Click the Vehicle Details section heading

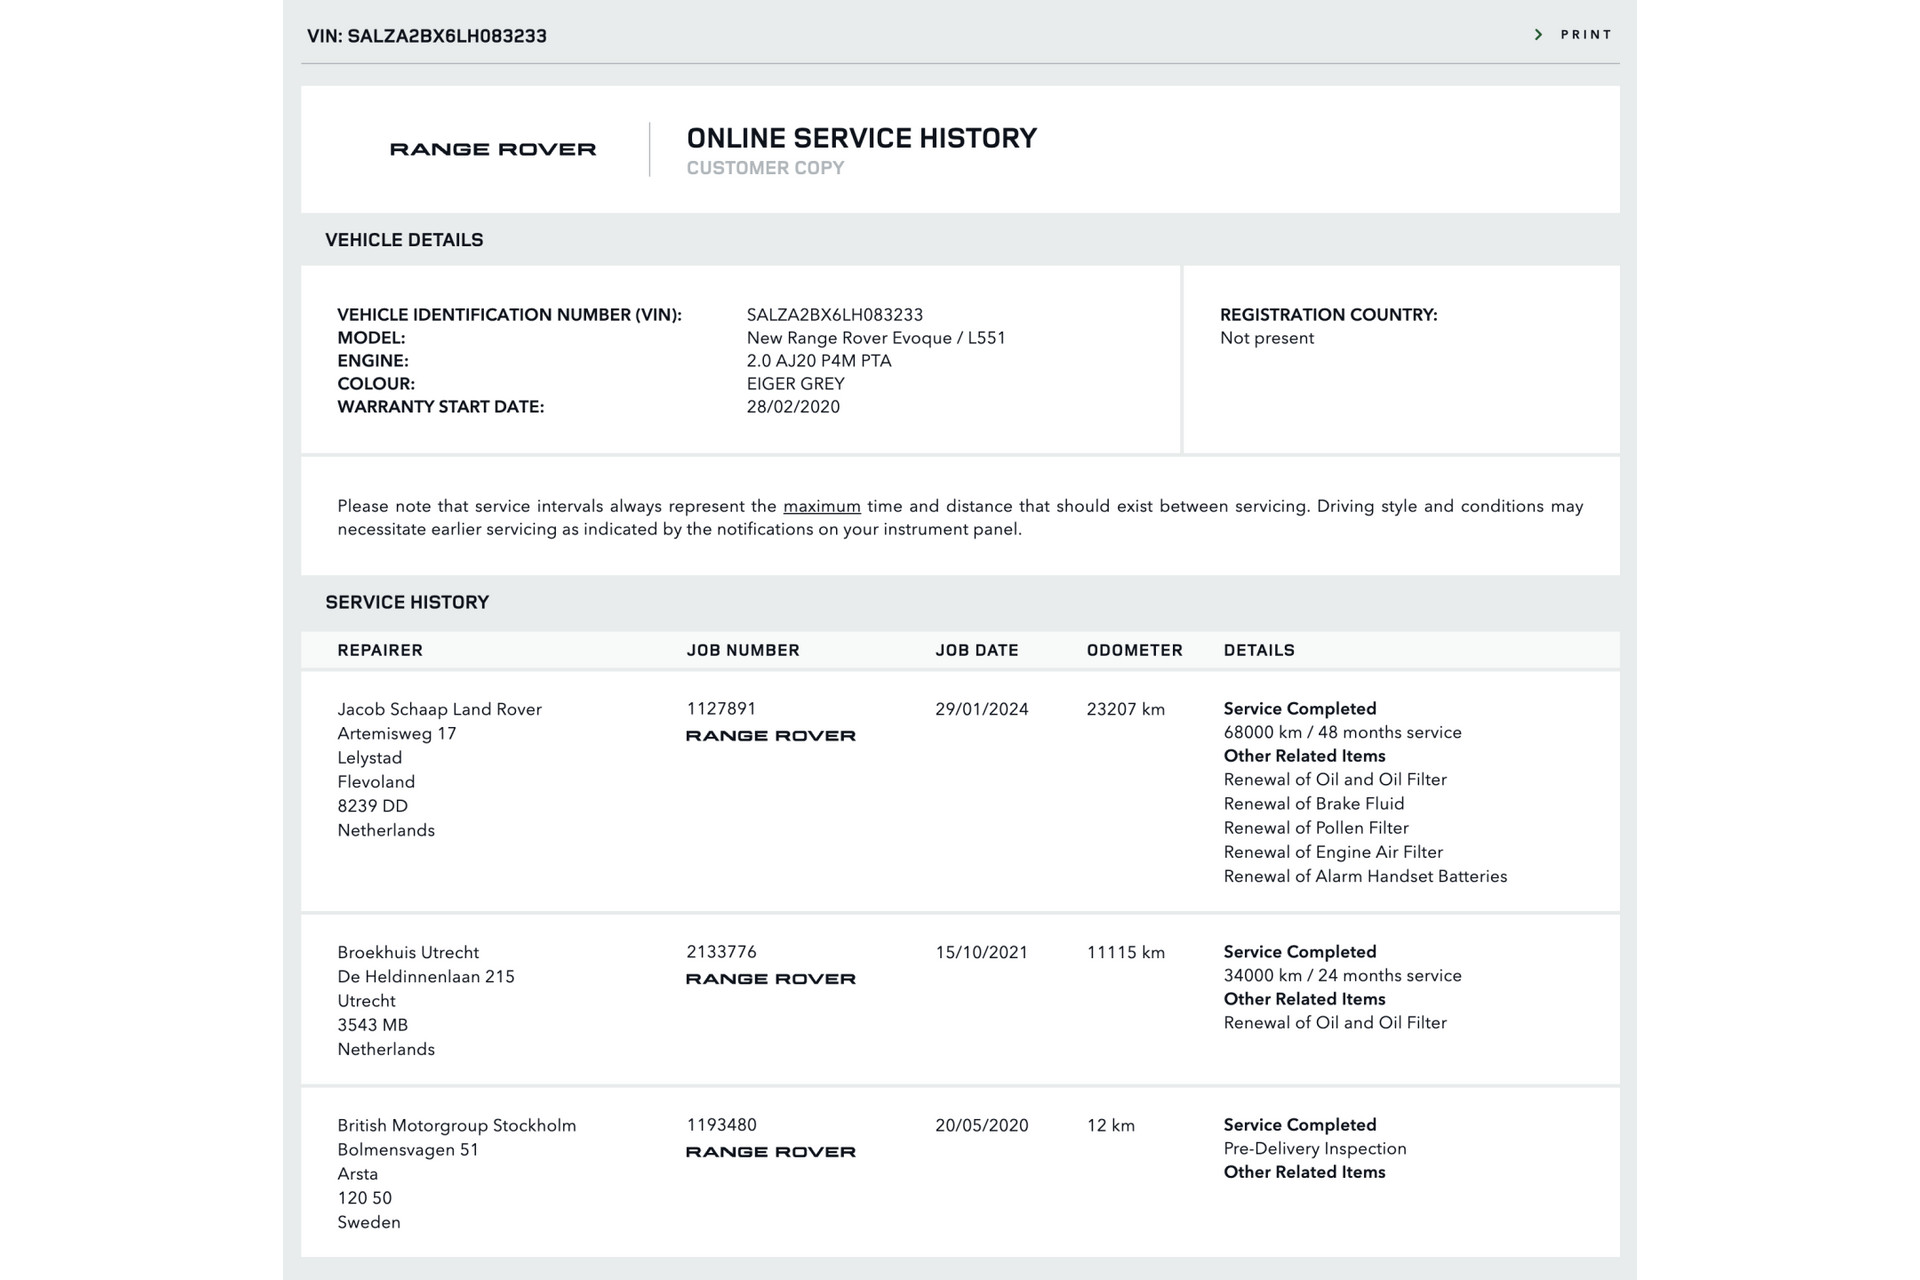tap(403, 240)
